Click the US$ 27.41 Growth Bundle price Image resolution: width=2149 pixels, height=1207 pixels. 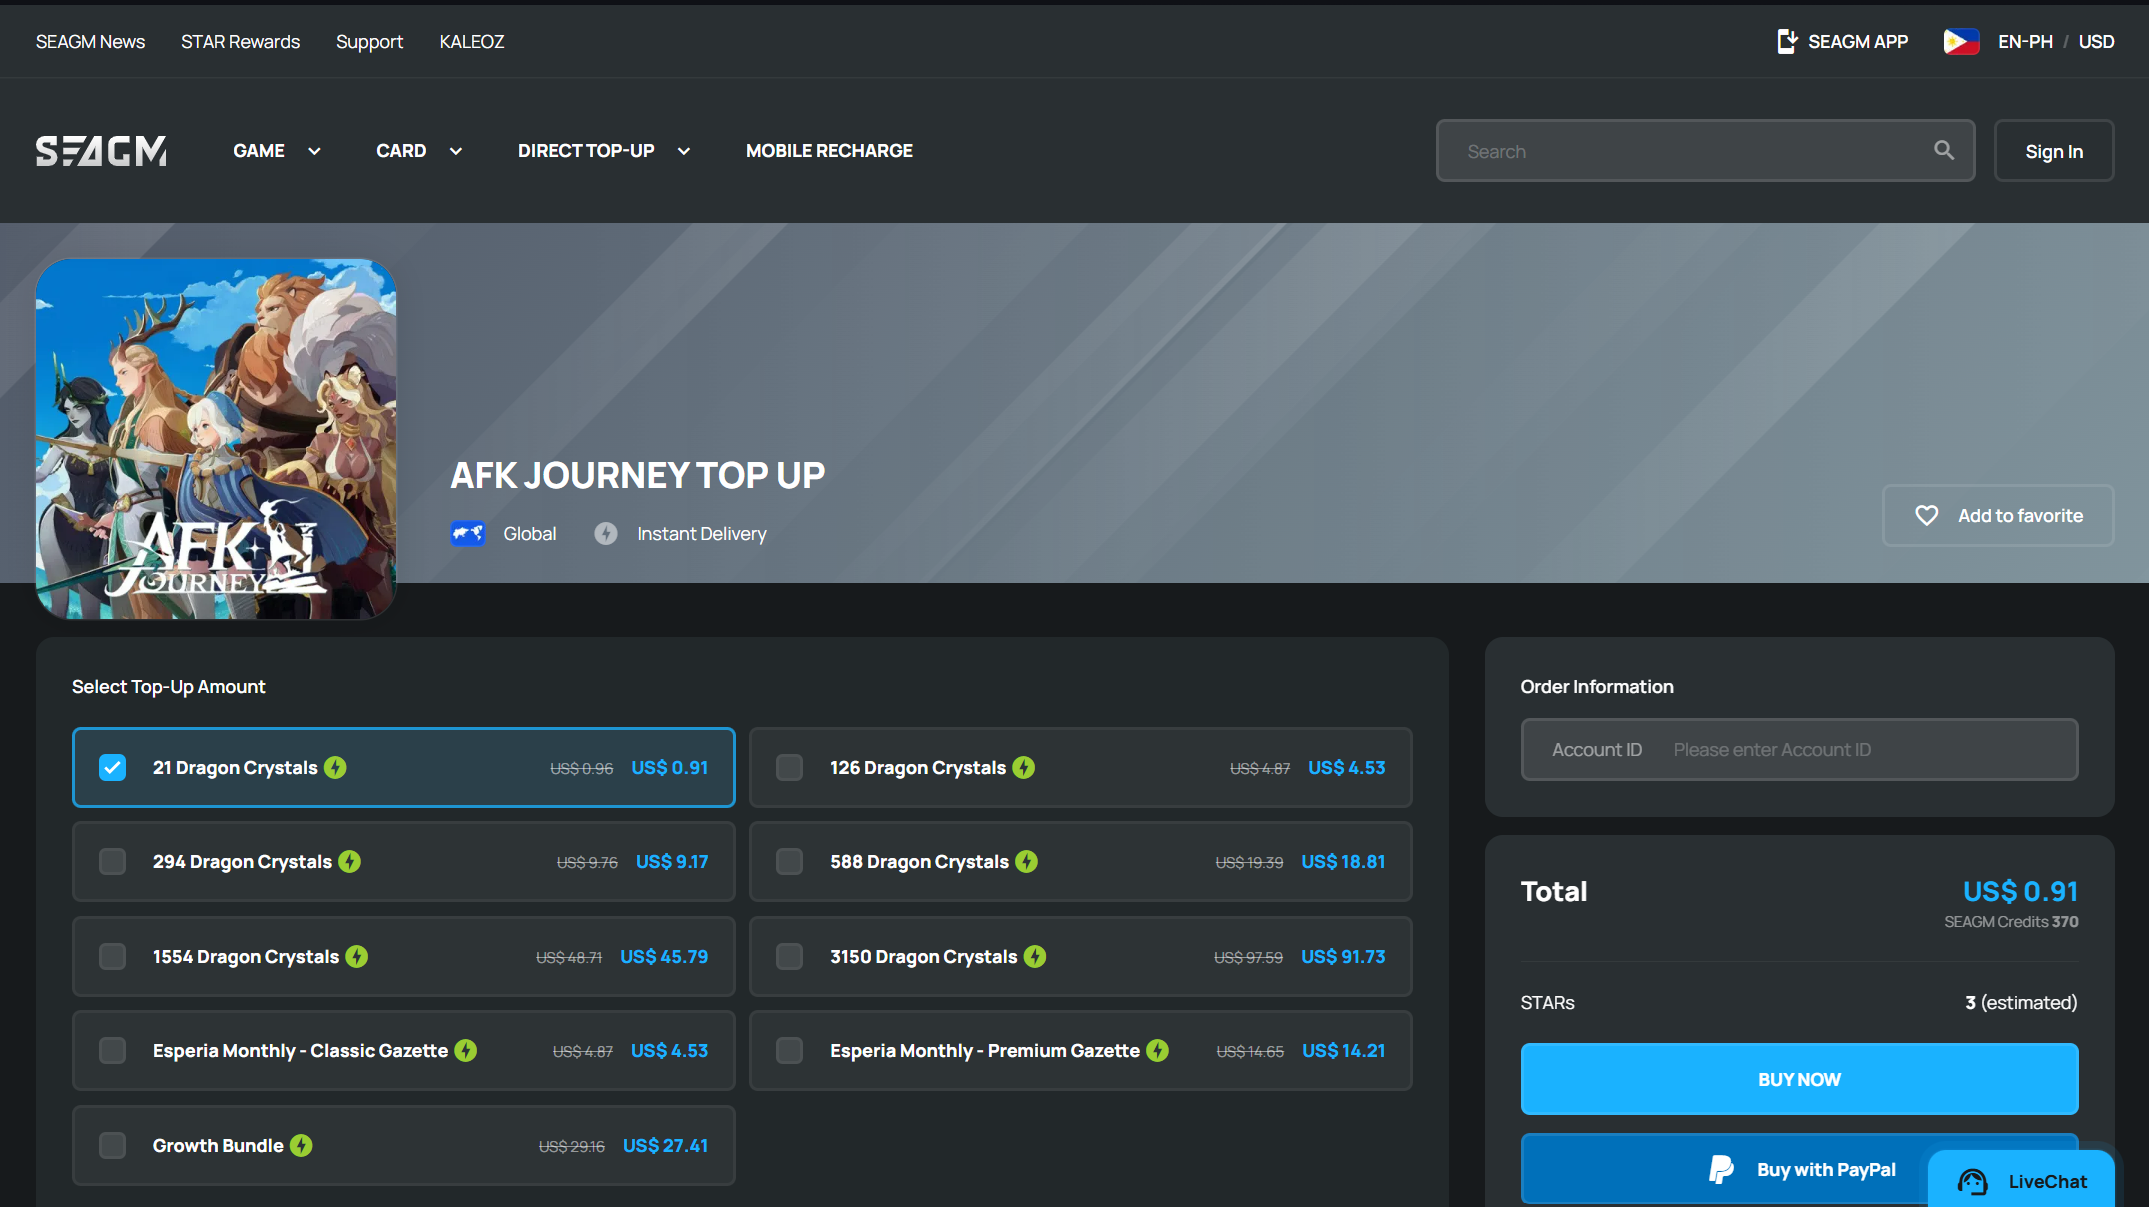click(665, 1145)
